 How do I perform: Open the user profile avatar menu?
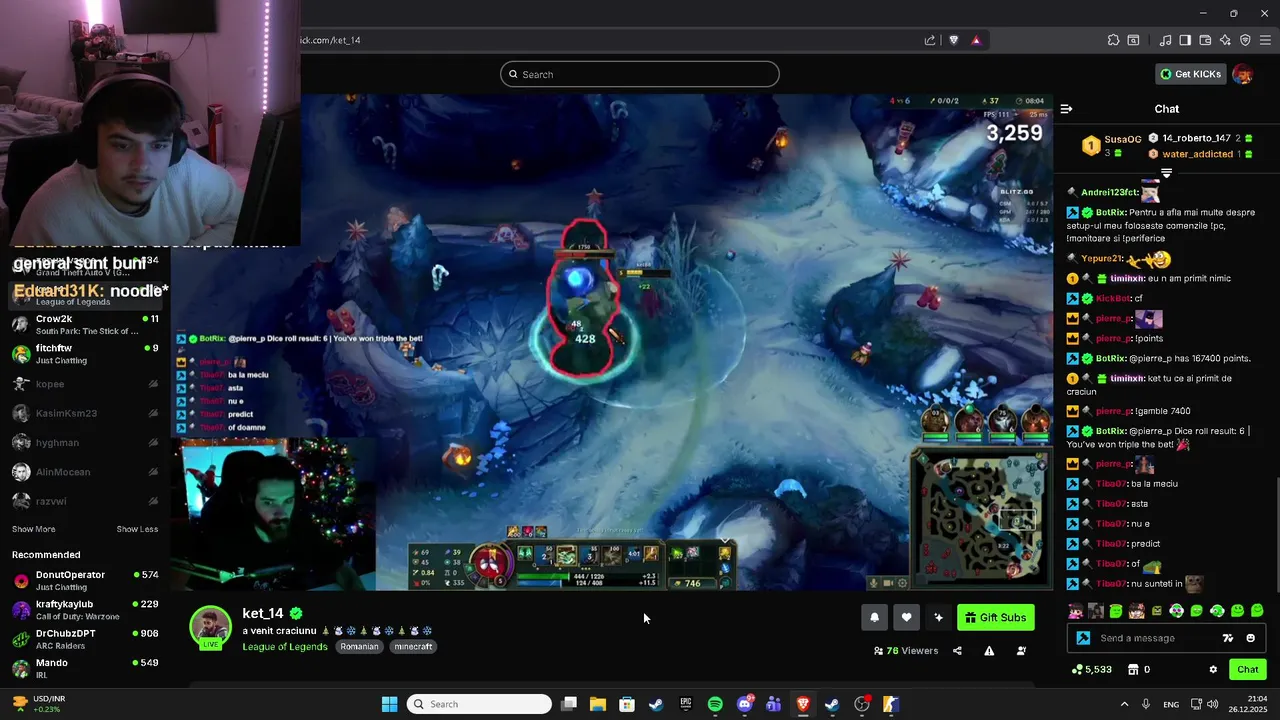(1243, 74)
